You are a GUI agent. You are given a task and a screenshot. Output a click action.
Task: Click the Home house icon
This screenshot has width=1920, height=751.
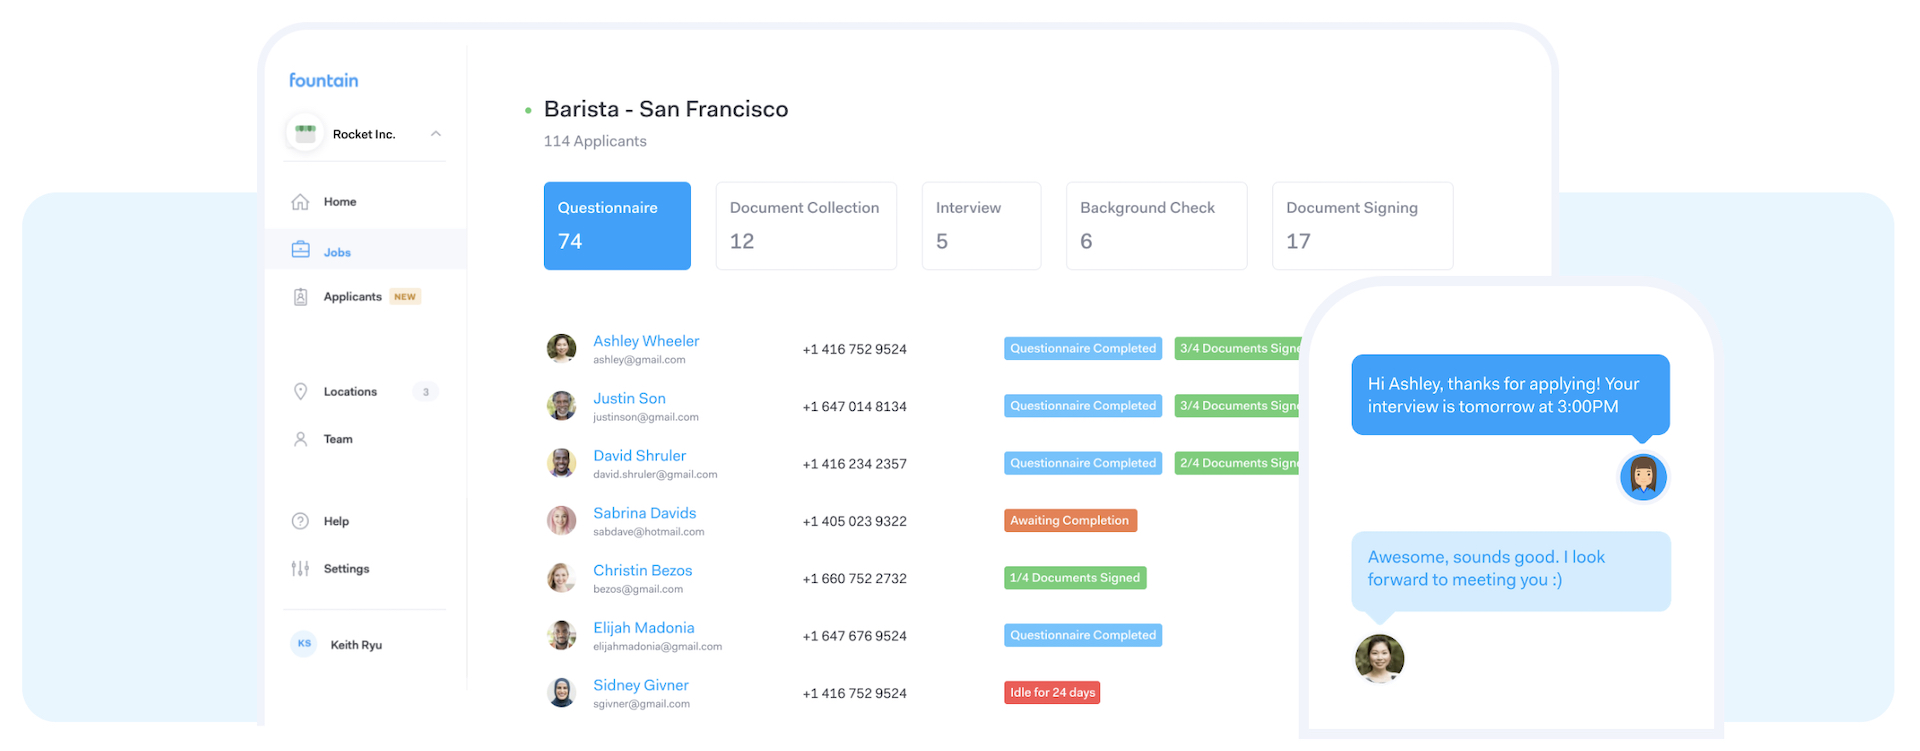pos(300,202)
